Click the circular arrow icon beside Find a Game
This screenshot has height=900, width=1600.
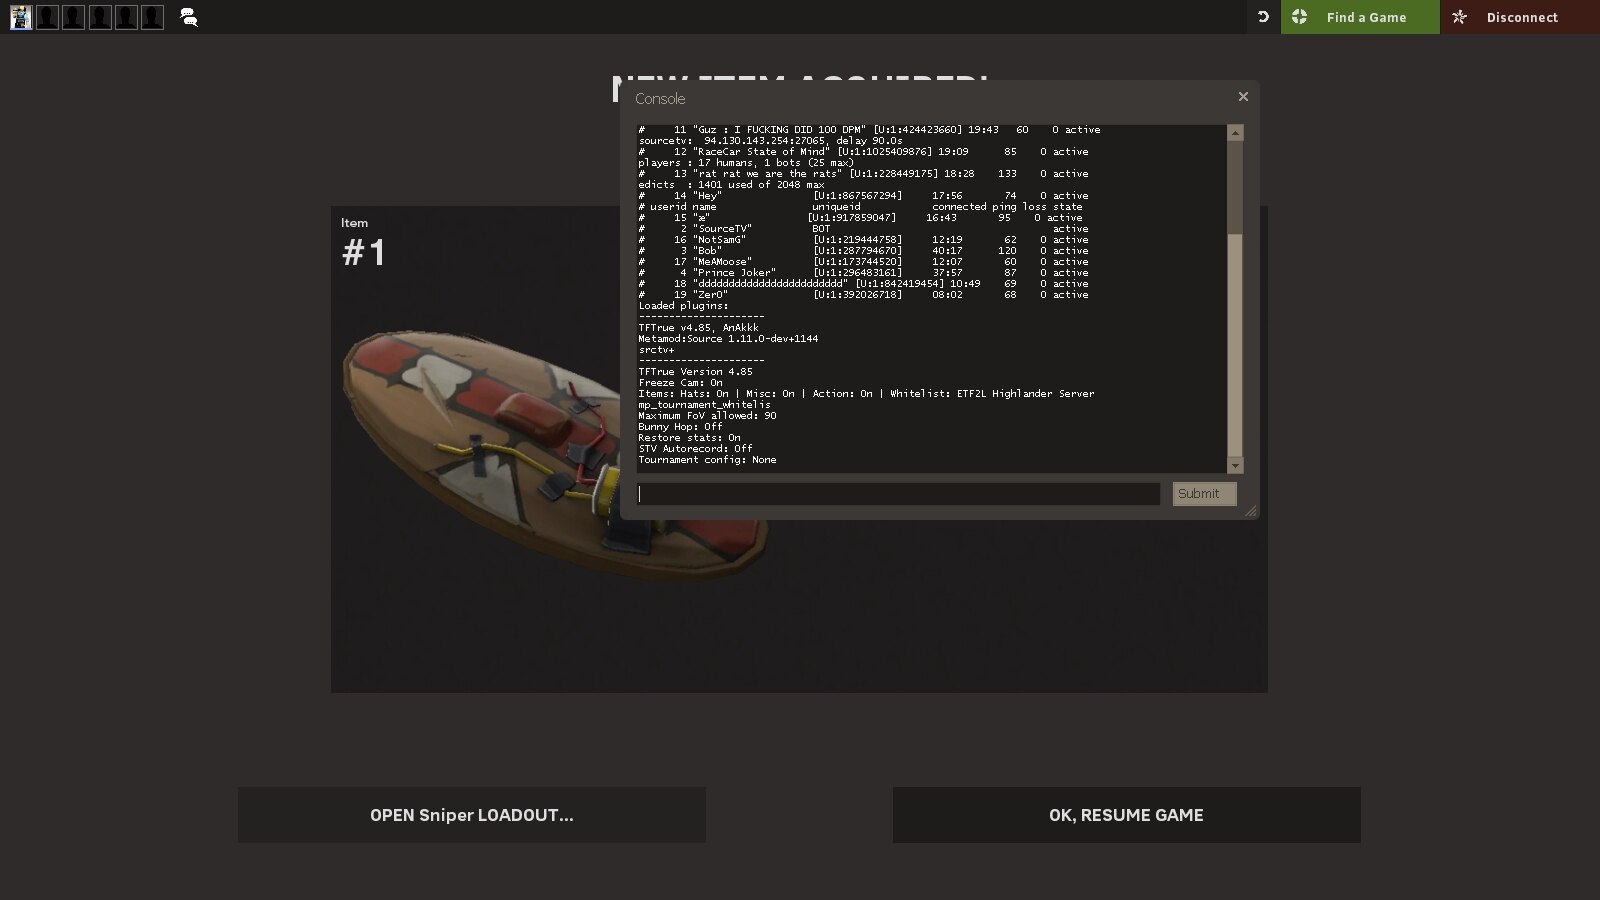[1263, 17]
